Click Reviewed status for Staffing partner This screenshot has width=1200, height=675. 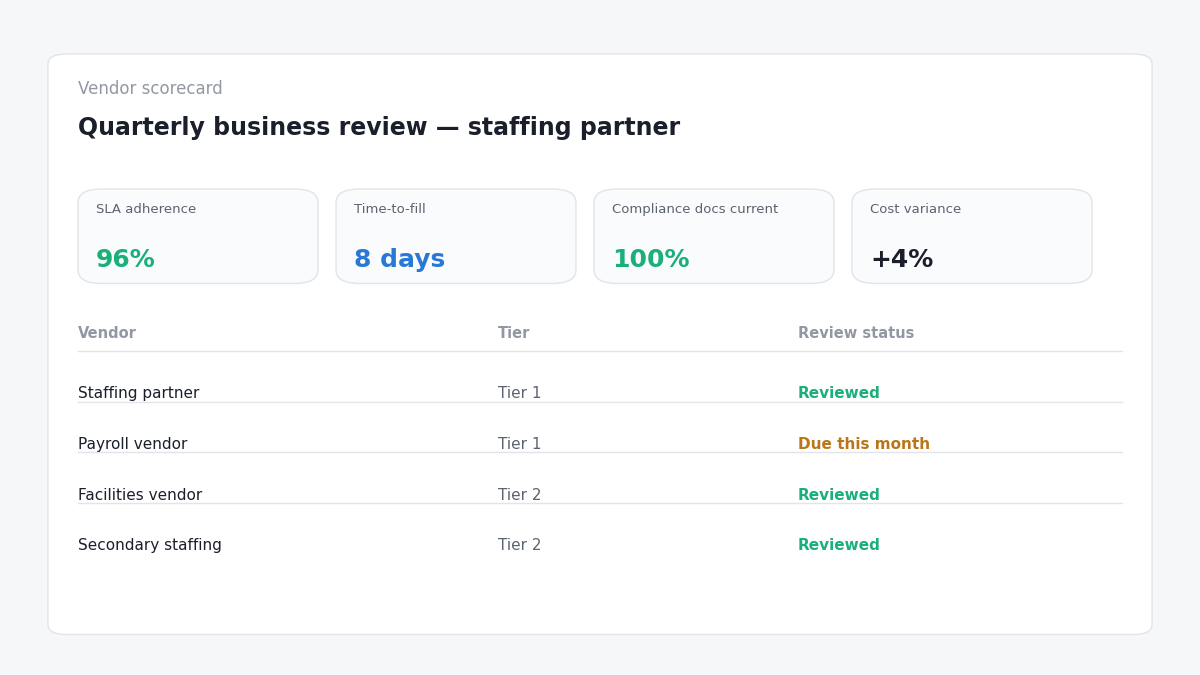839,393
